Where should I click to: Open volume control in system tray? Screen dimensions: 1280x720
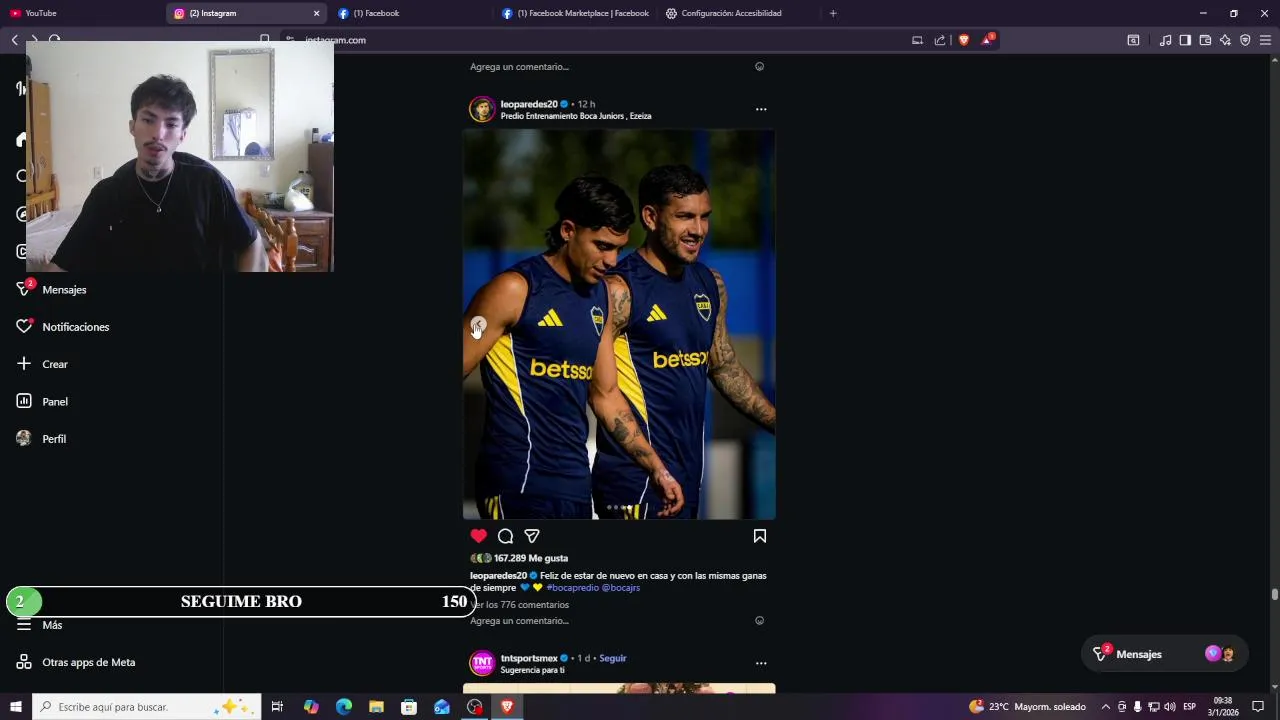(1169, 707)
